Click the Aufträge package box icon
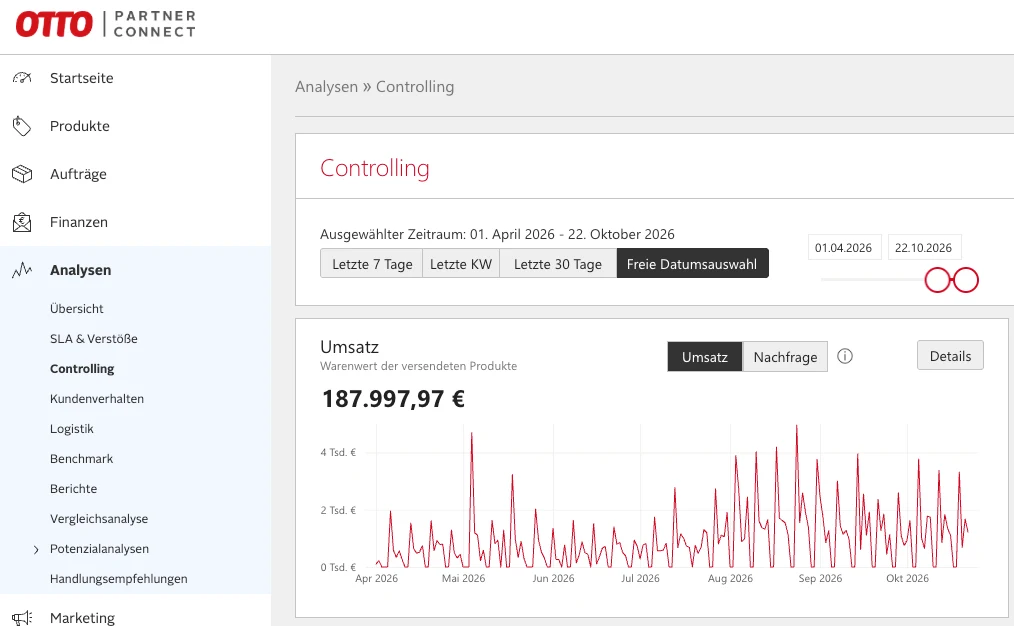The image size is (1014, 626). click(22, 174)
